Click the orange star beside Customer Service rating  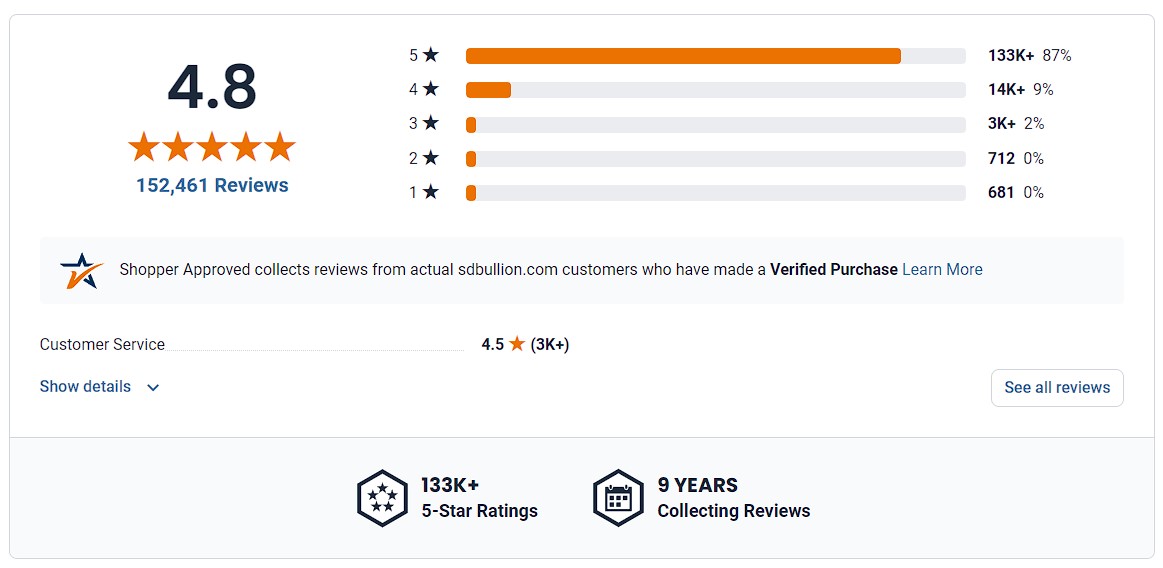coord(517,344)
